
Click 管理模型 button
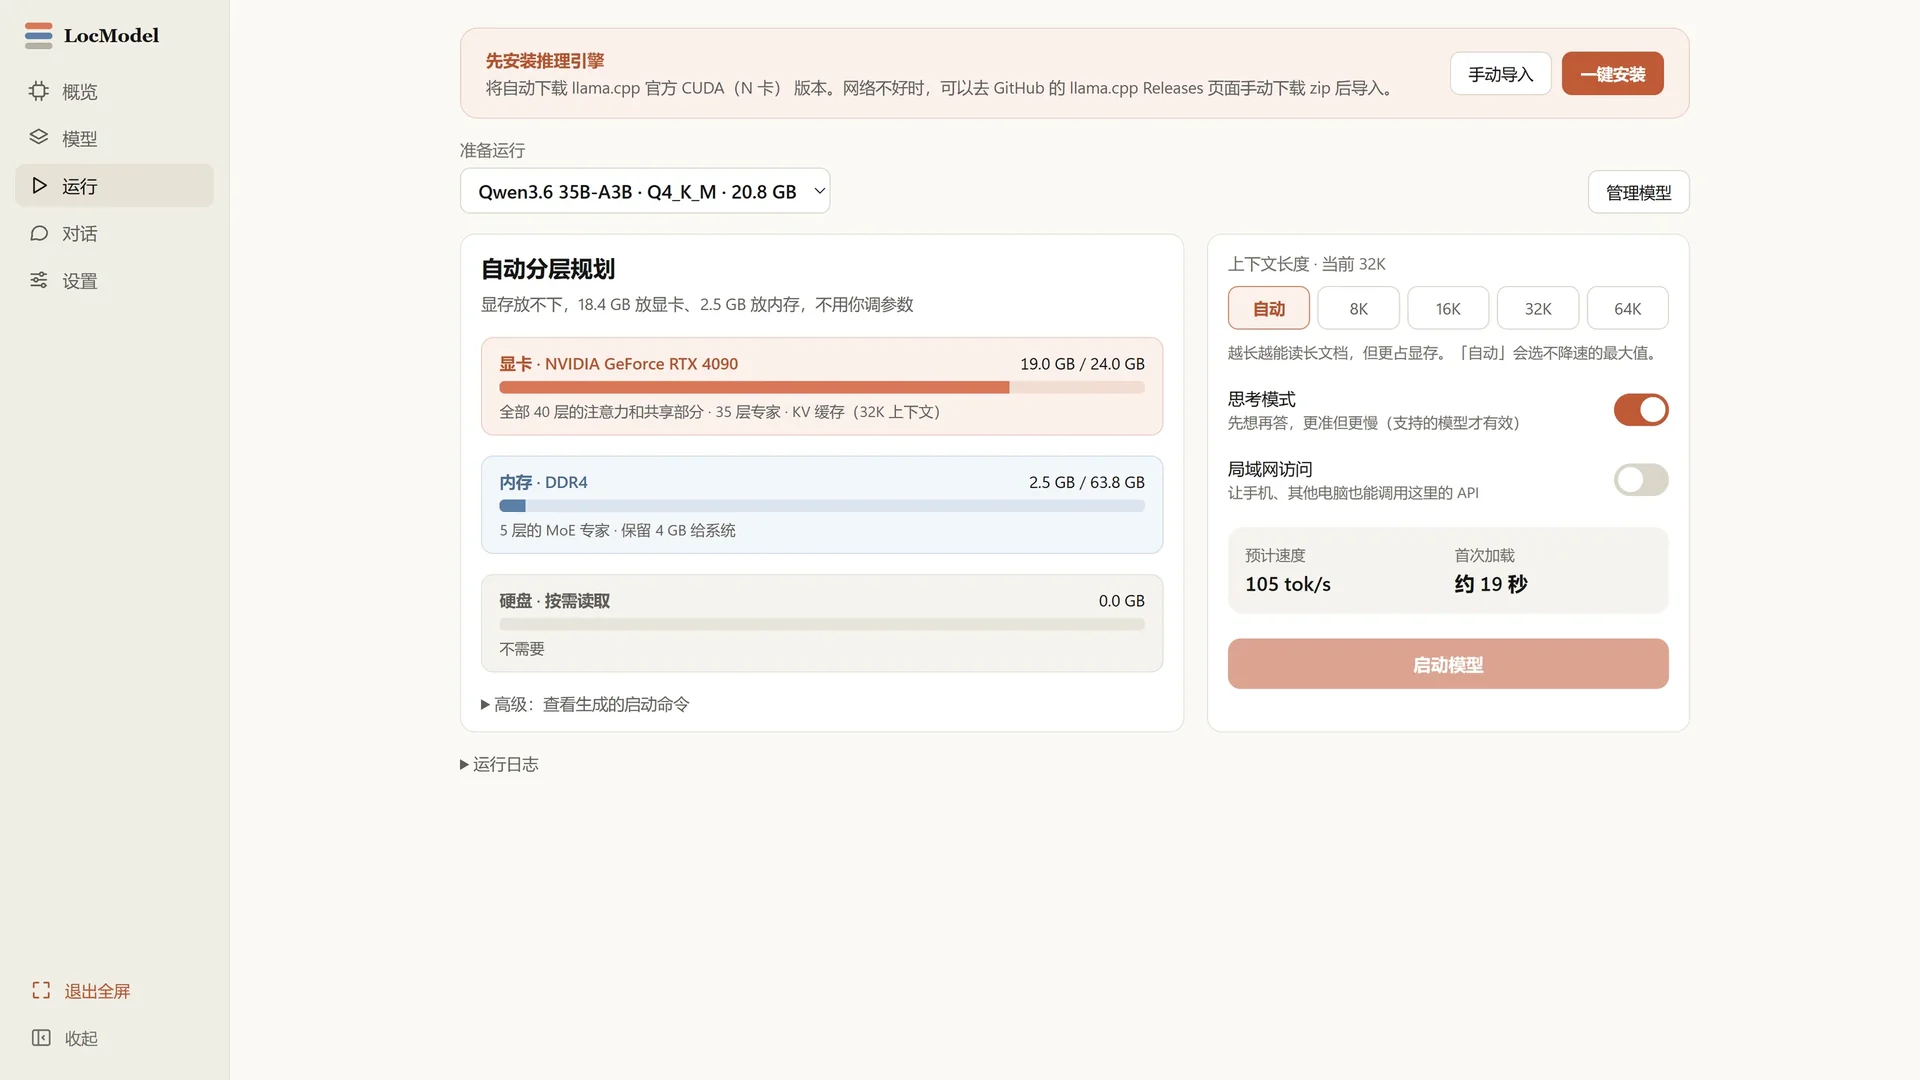[x=1638, y=192]
